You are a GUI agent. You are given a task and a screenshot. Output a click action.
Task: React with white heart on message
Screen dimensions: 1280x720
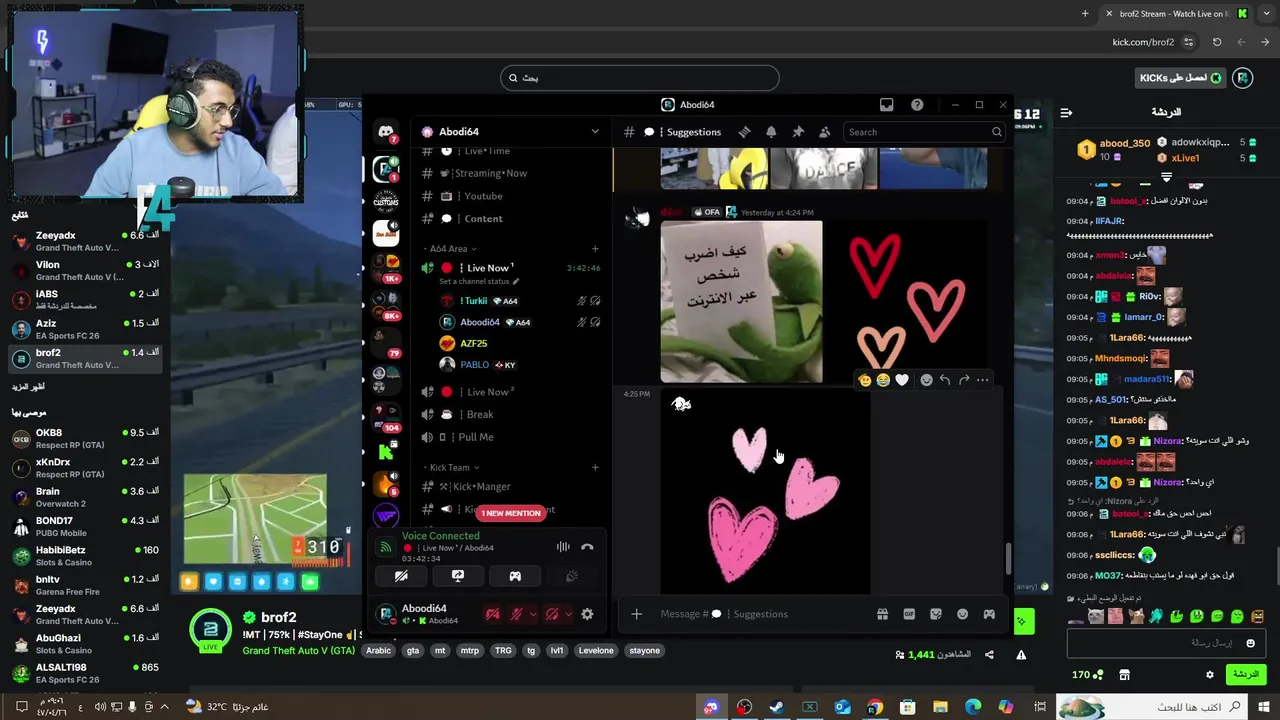902,380
